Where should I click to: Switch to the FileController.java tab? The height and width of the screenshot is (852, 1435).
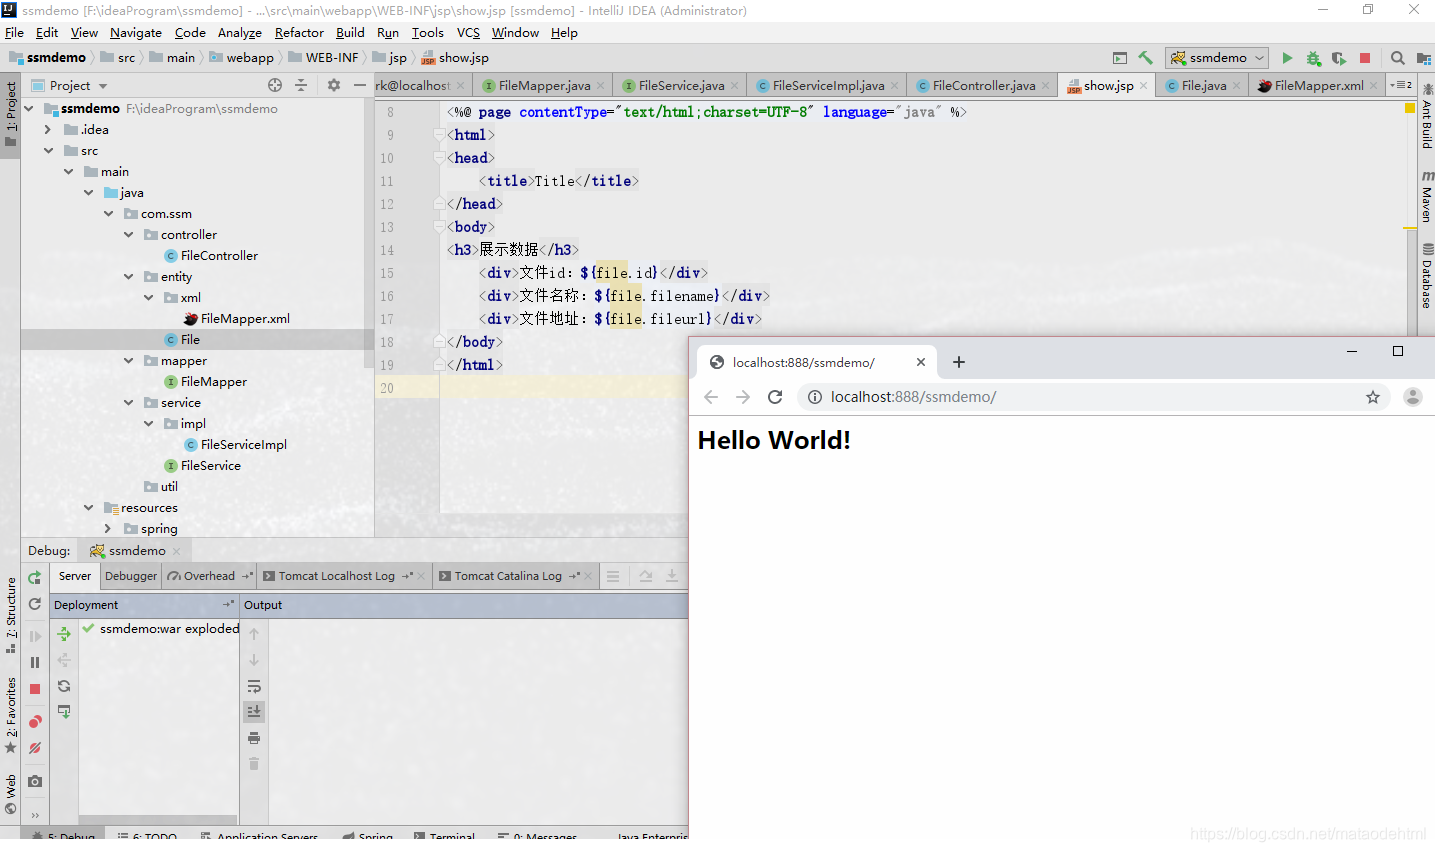point(984,85)
